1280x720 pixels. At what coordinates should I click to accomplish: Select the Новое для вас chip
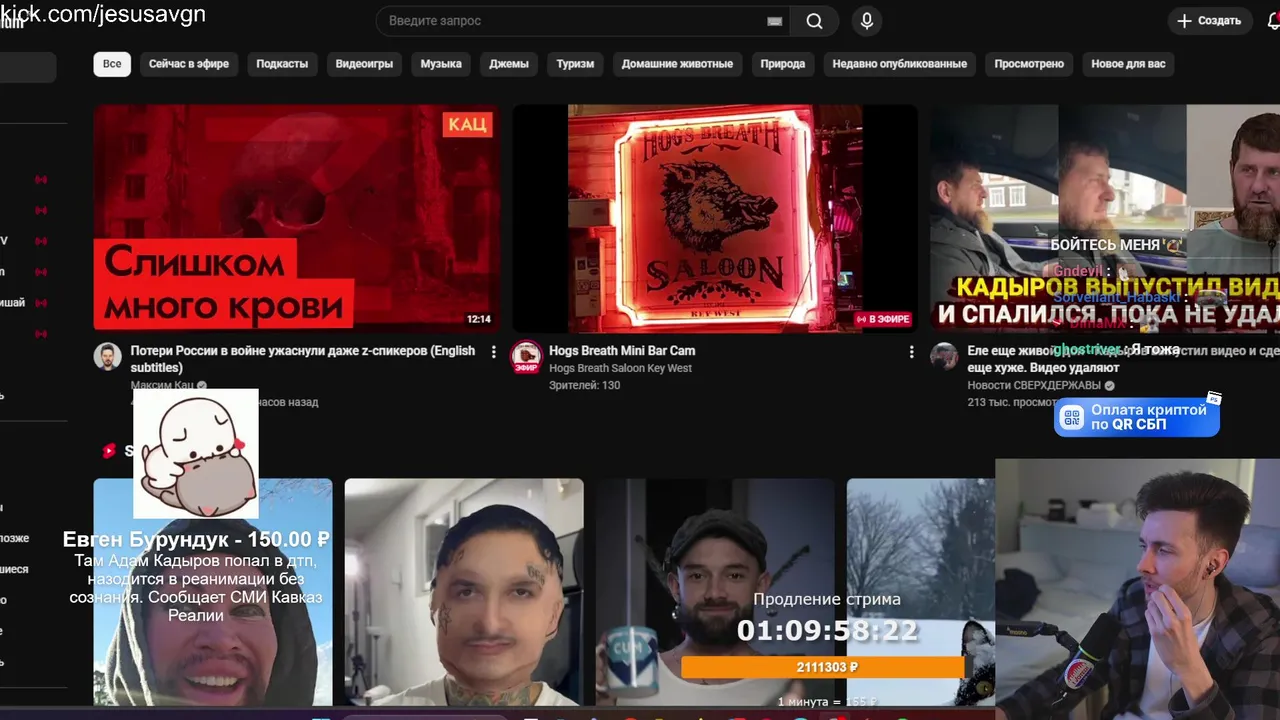coord(1128,64)
